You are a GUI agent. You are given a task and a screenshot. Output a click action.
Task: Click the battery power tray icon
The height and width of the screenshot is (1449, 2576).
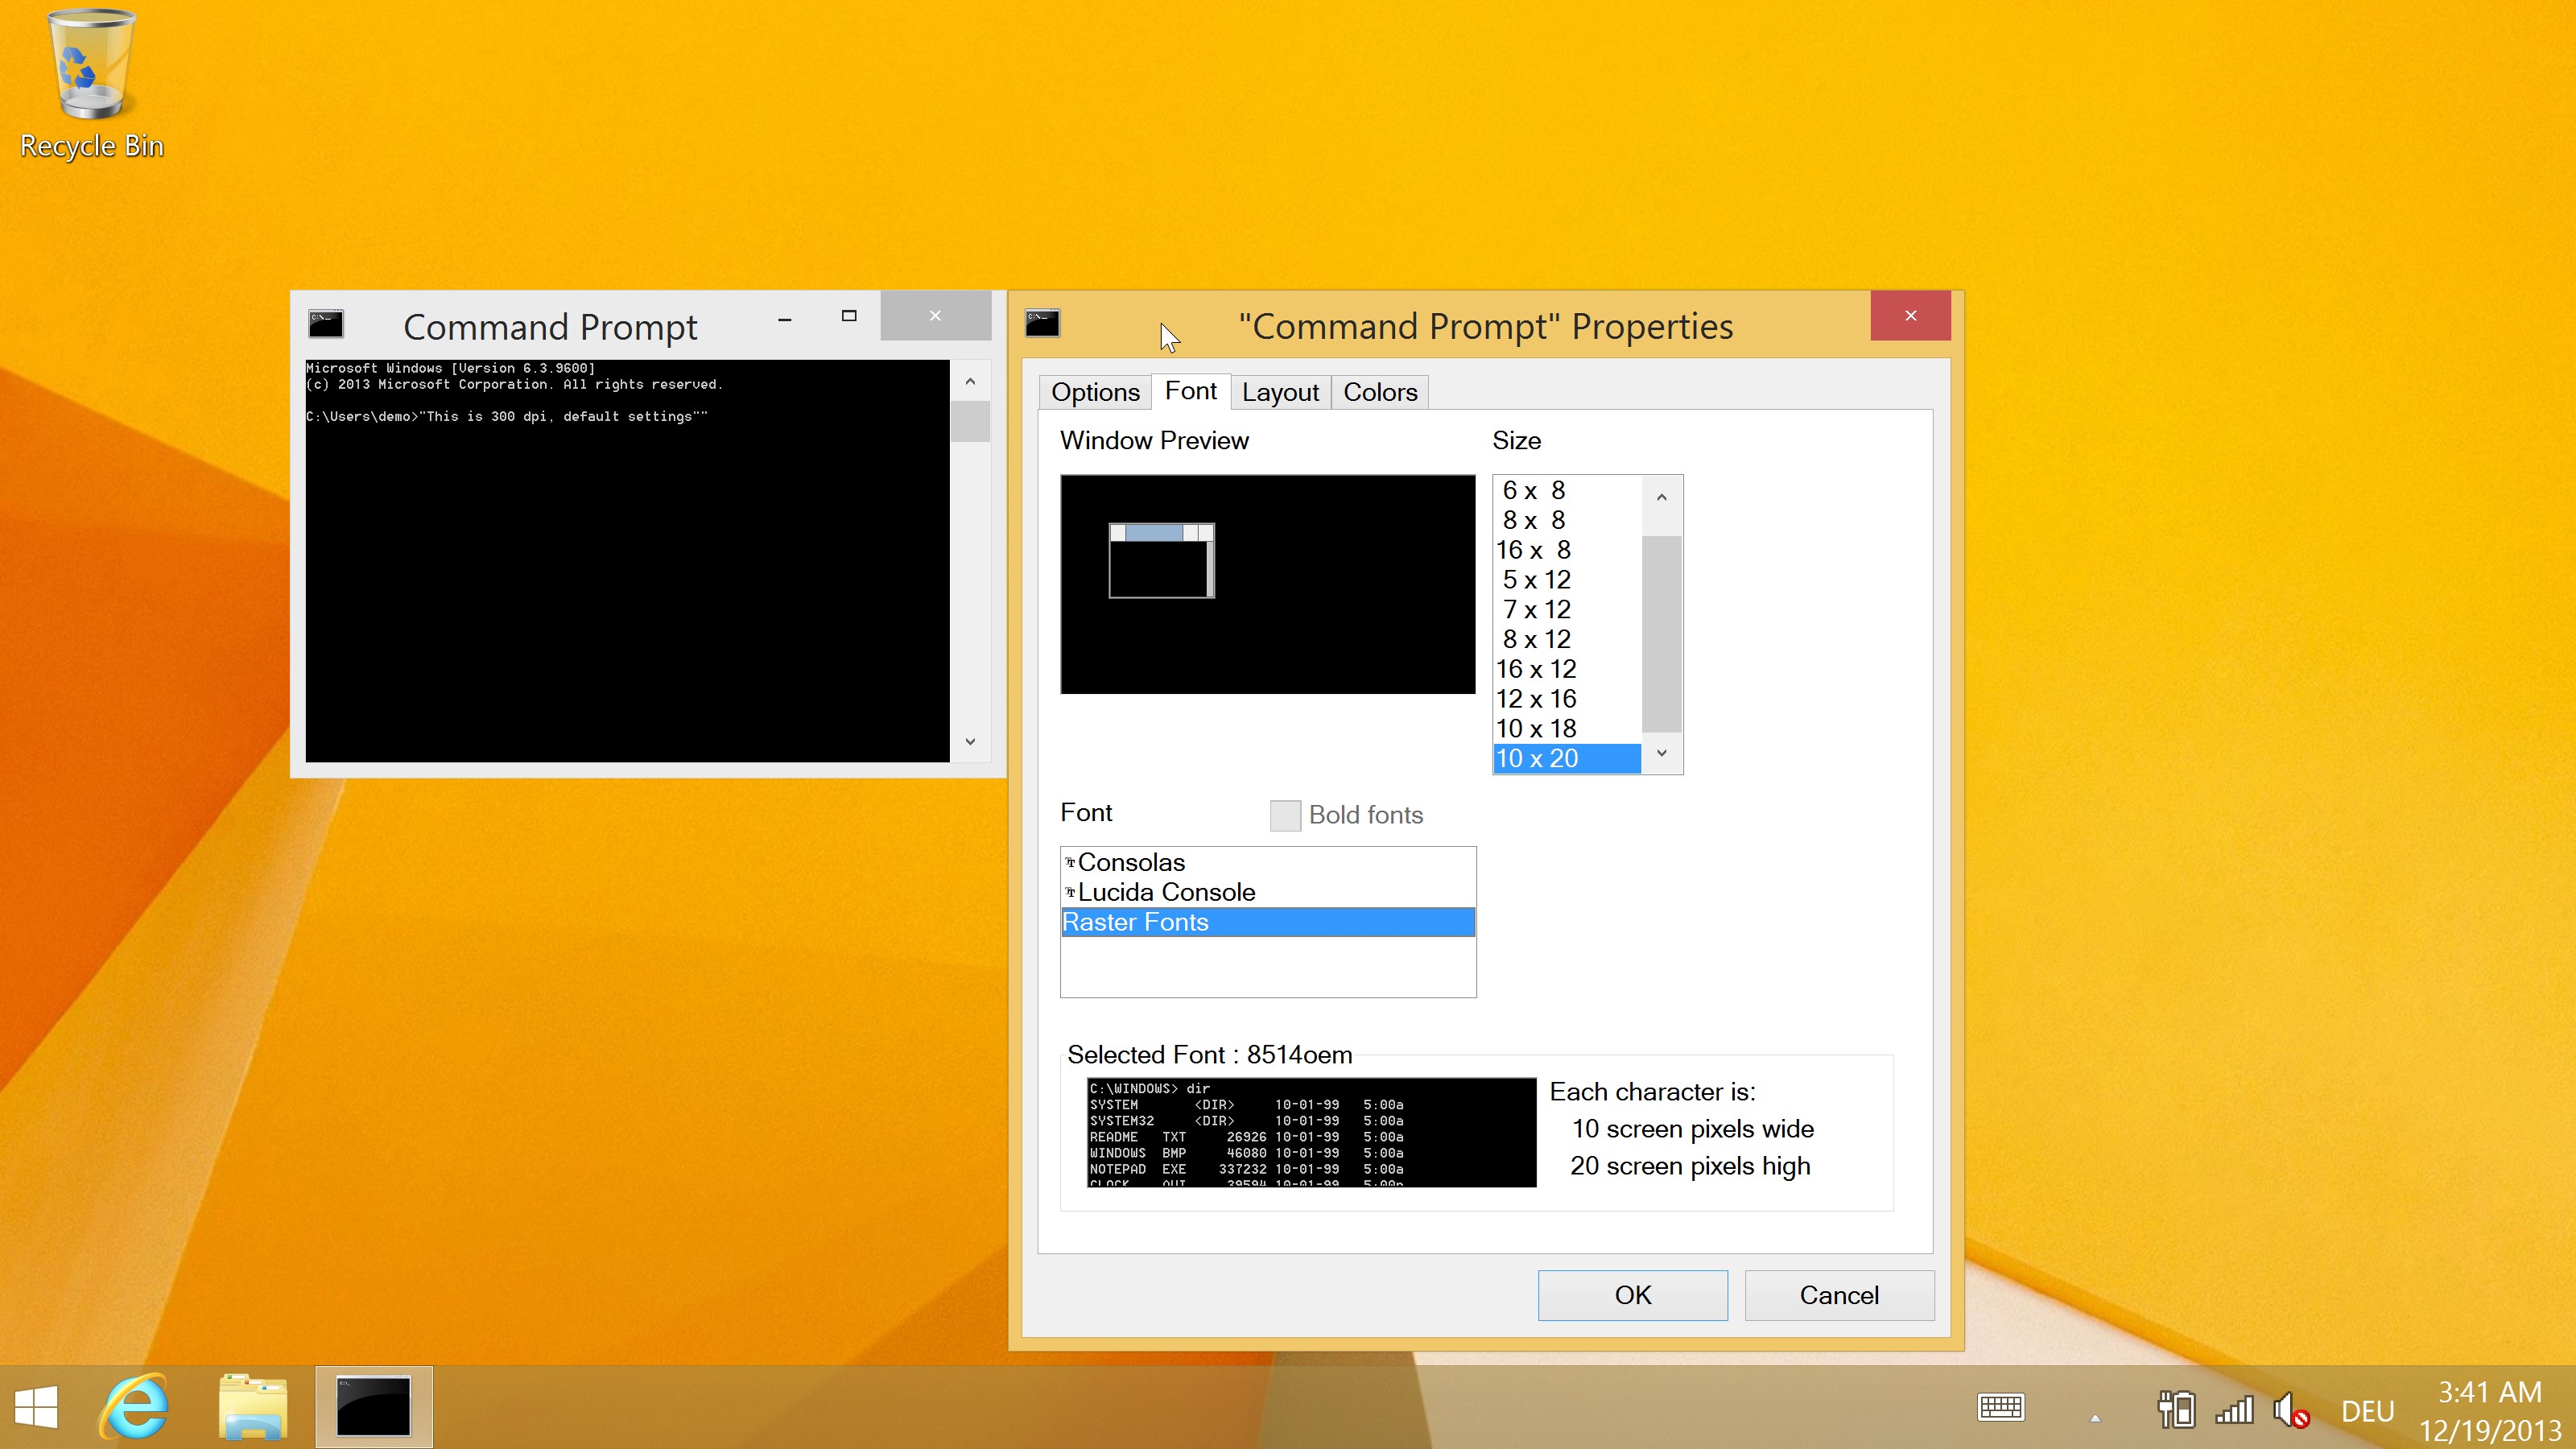point(2176,1409)
